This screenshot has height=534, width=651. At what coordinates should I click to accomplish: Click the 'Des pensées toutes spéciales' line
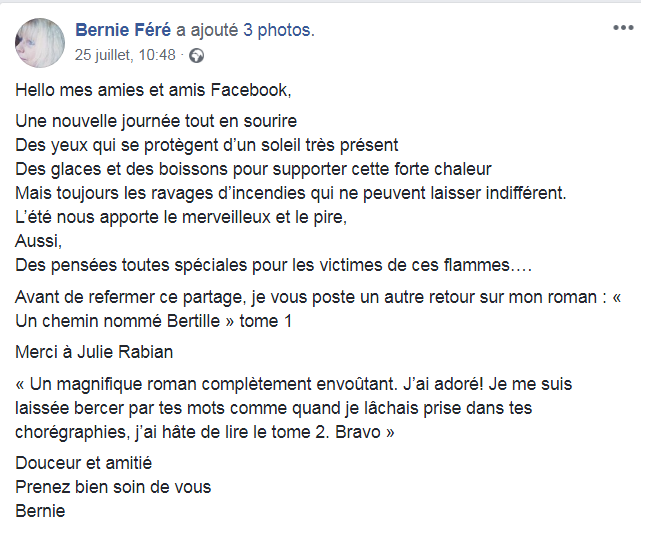[274, 265]
